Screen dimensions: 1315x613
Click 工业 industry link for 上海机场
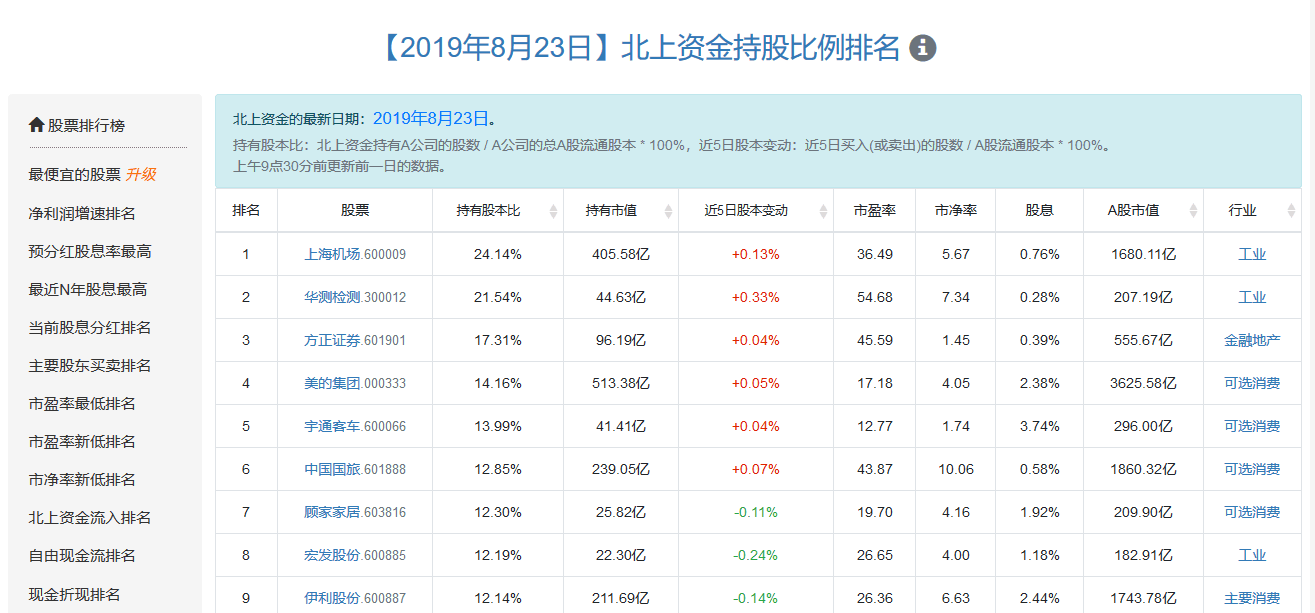pos(1252,254)
